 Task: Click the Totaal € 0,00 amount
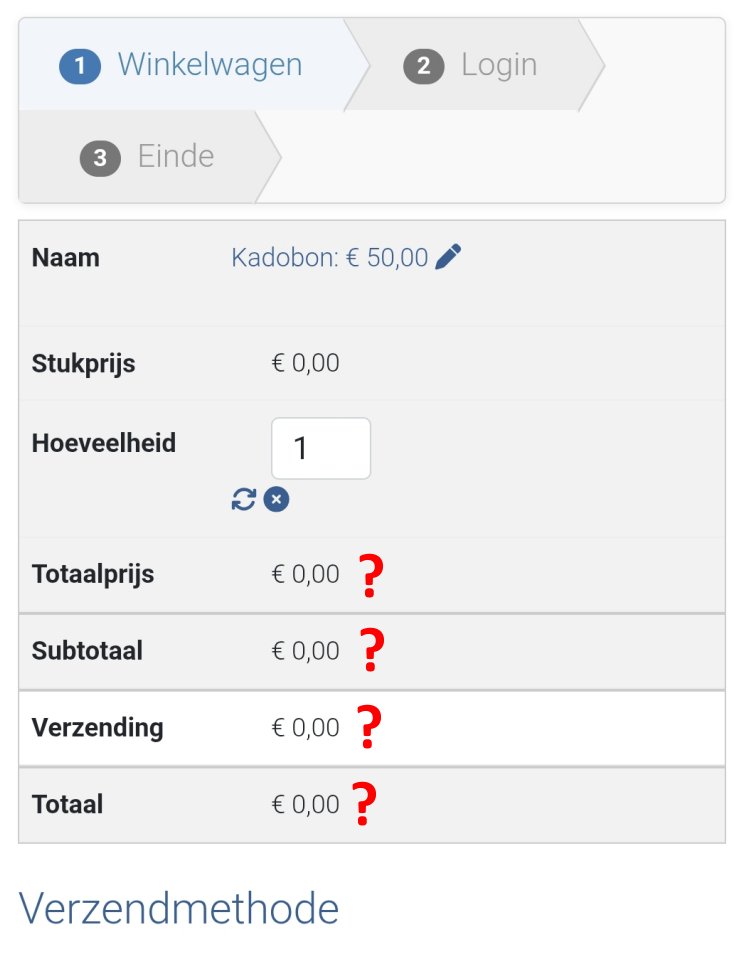coord(305,804)
